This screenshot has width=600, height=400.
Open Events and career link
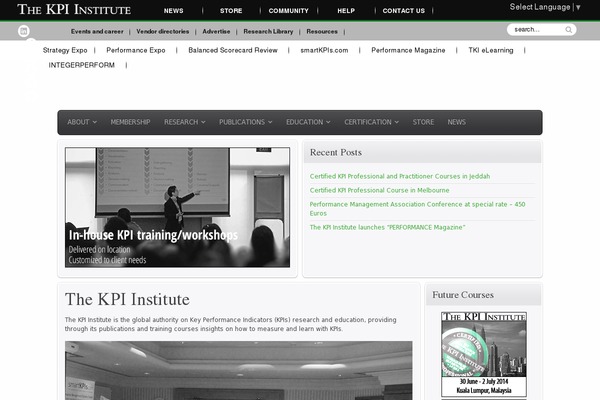tap(97, 31)
